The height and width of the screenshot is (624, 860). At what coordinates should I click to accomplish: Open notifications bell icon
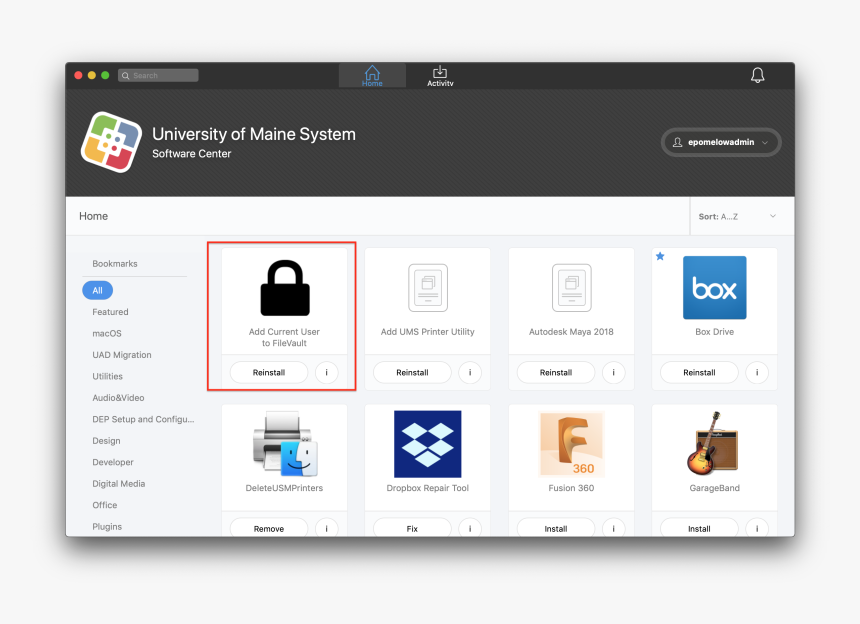(x=757, y=75)
